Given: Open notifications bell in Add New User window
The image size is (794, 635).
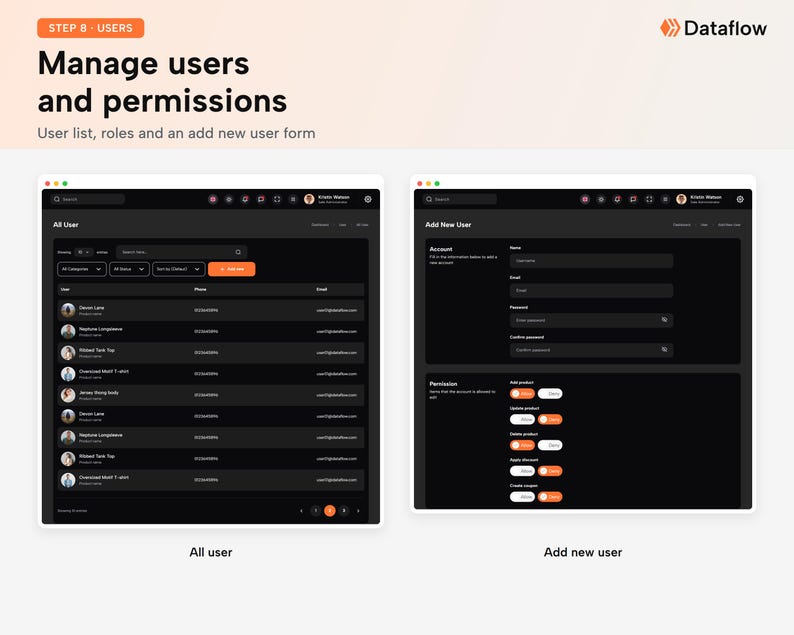Looking at the screenshot, I should (617, 200).
